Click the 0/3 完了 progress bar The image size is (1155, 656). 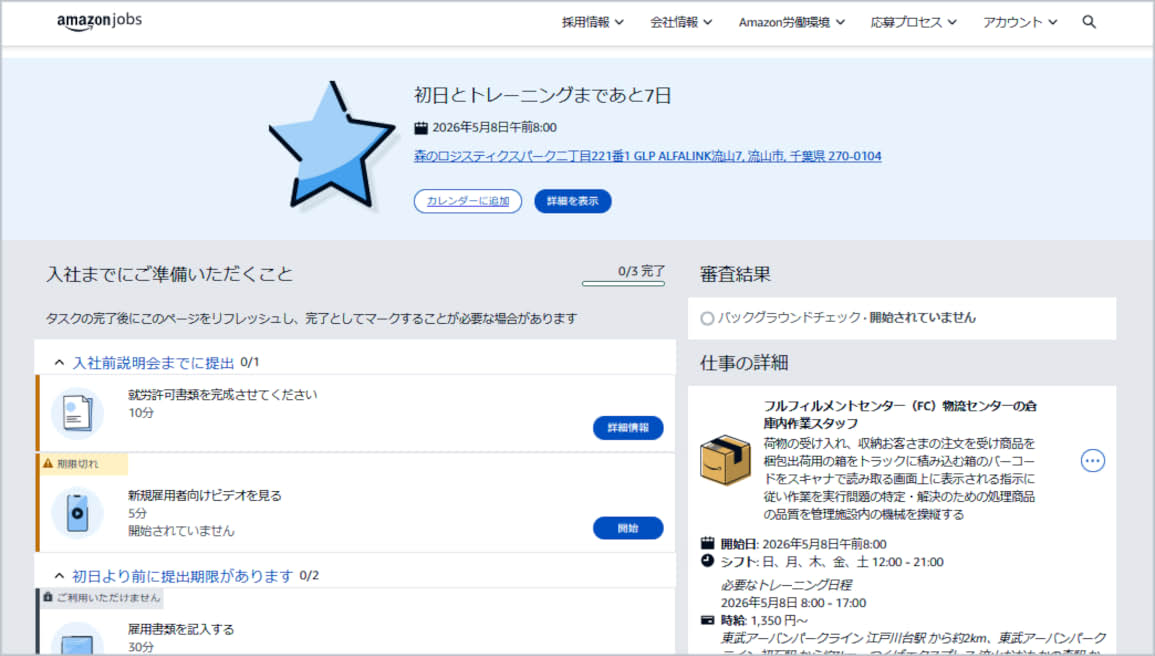click(x=623, y=283)
